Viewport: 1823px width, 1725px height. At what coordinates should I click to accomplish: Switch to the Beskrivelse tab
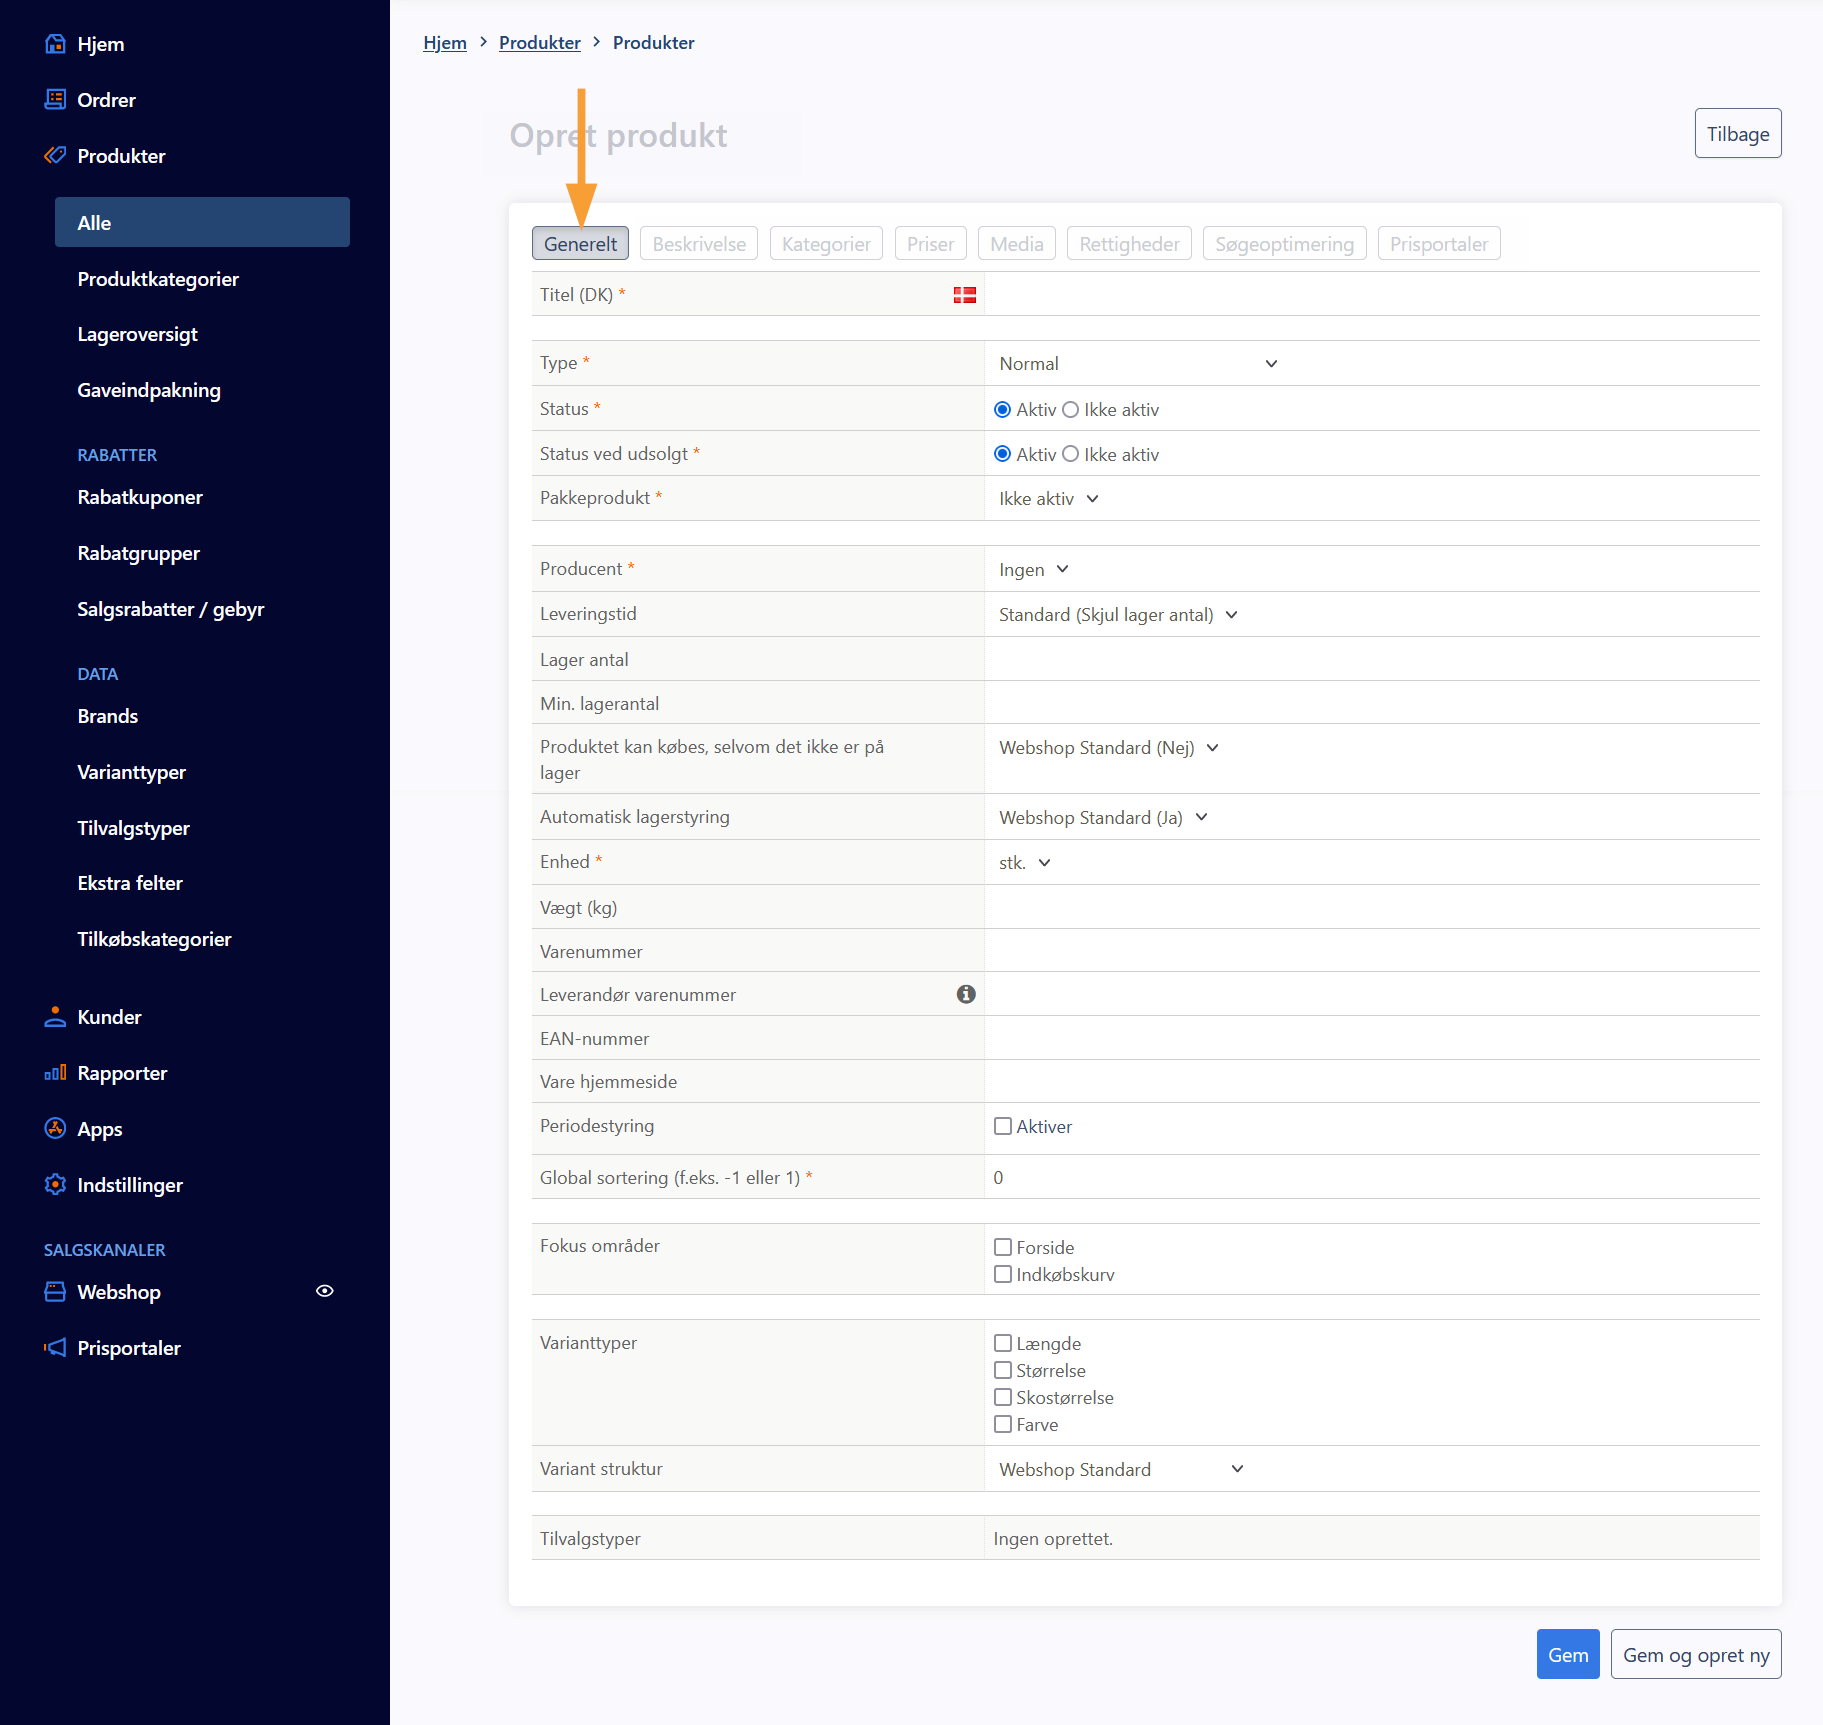pos(699,244)
